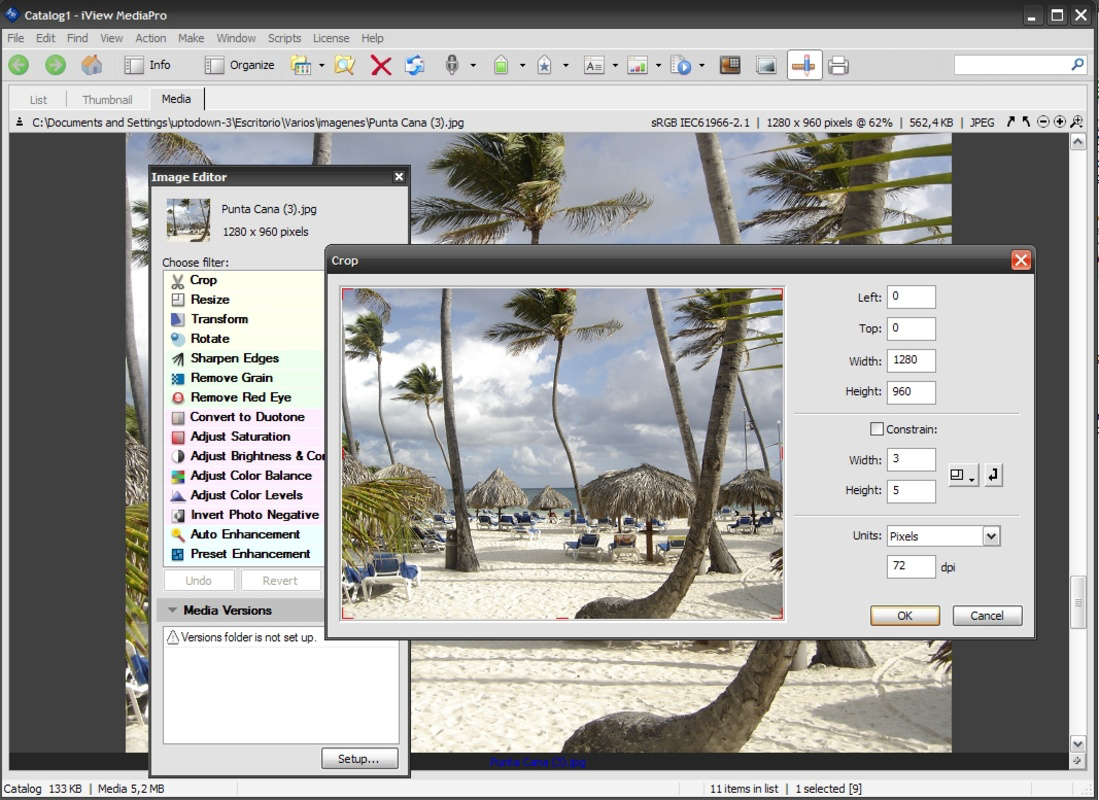Click the chart sort icon

pyautogui.click(x=637, y=66)
